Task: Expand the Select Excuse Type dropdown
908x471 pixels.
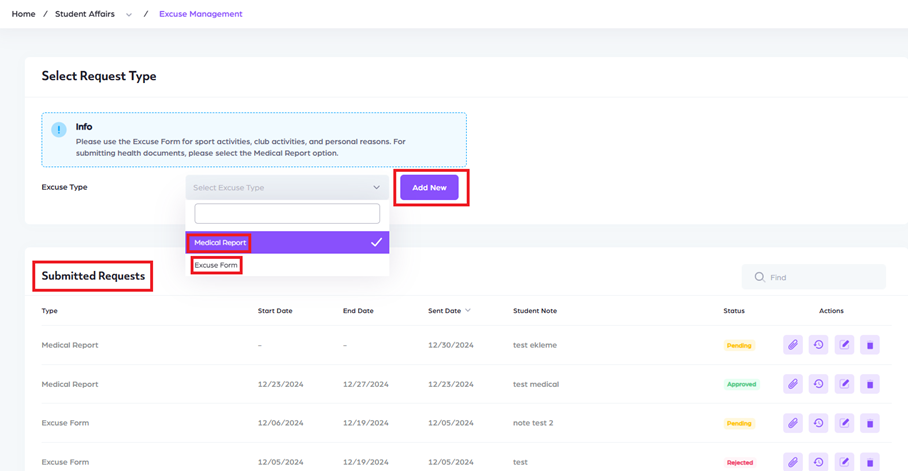Action: coord(287,188)
